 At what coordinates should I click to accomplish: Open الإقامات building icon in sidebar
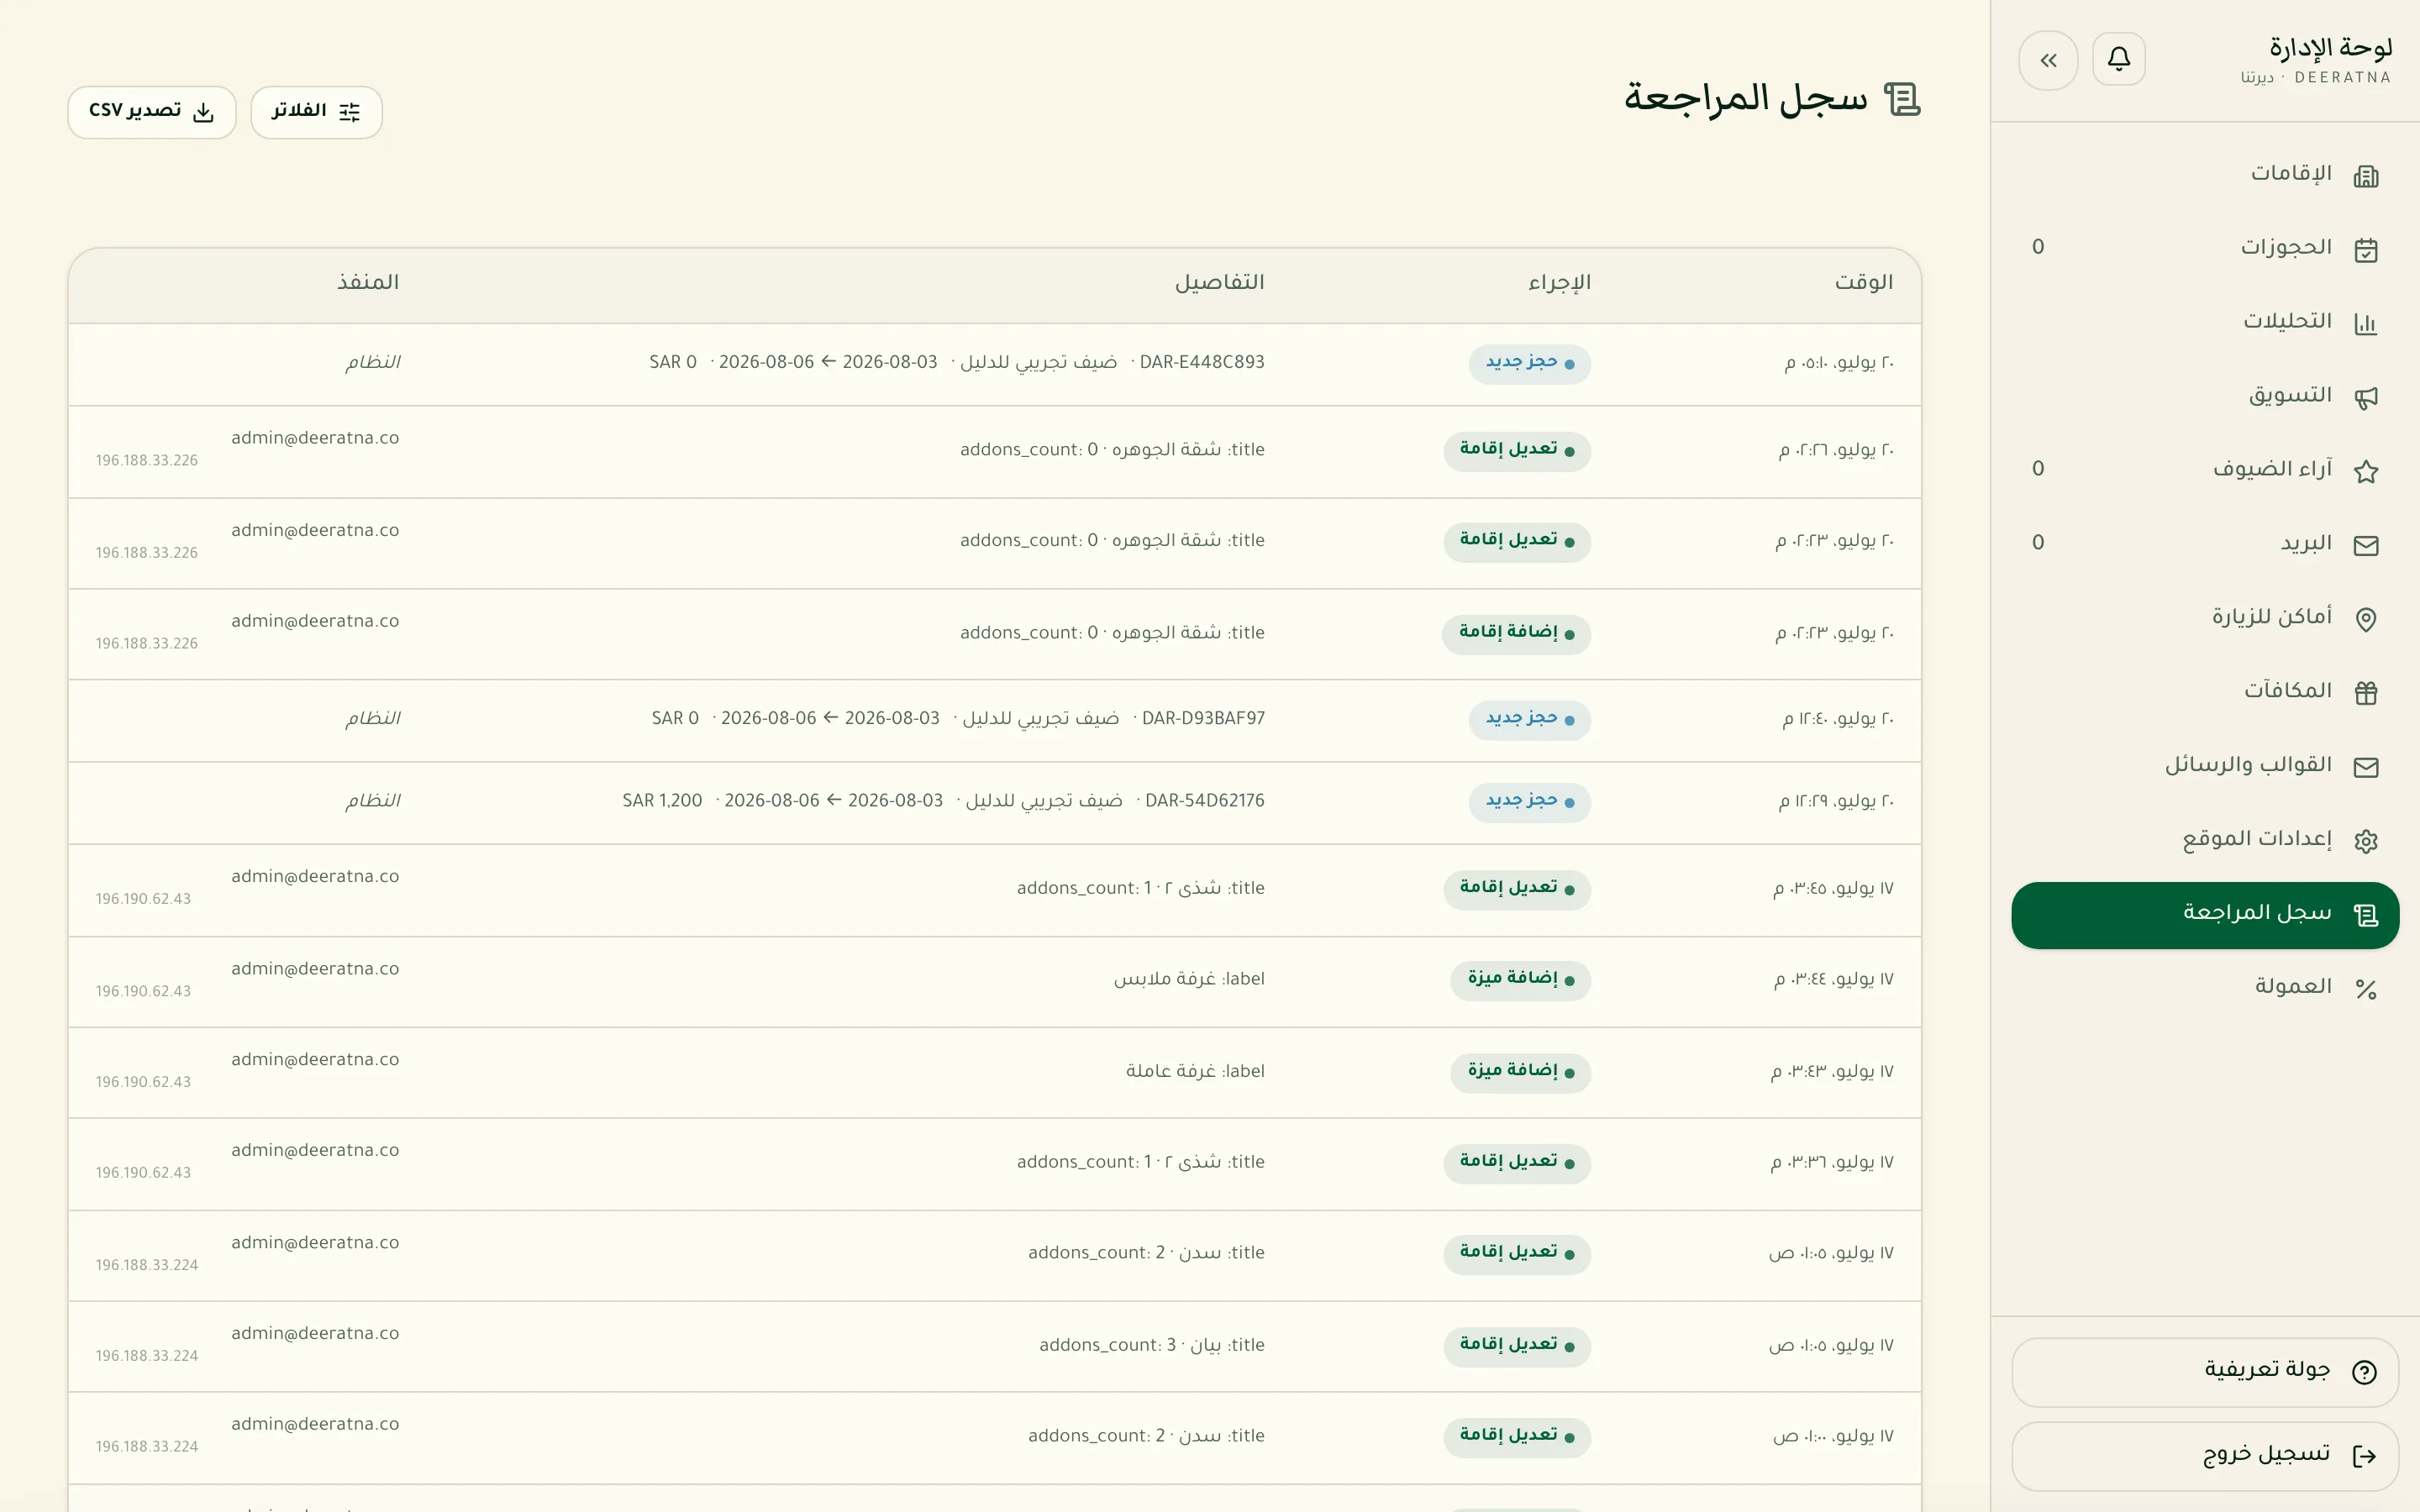[x=2365, y=176]
